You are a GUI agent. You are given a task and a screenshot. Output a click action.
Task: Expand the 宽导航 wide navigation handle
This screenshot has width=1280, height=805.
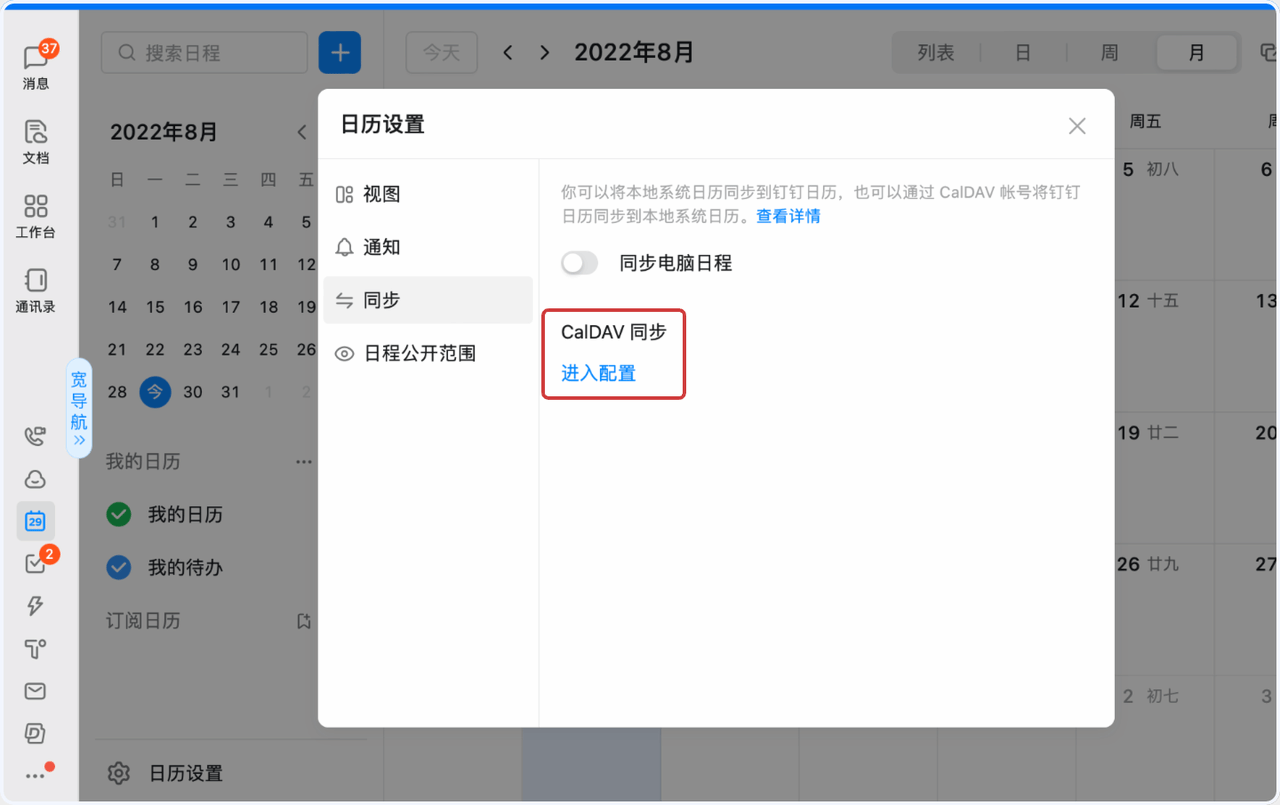79,408
